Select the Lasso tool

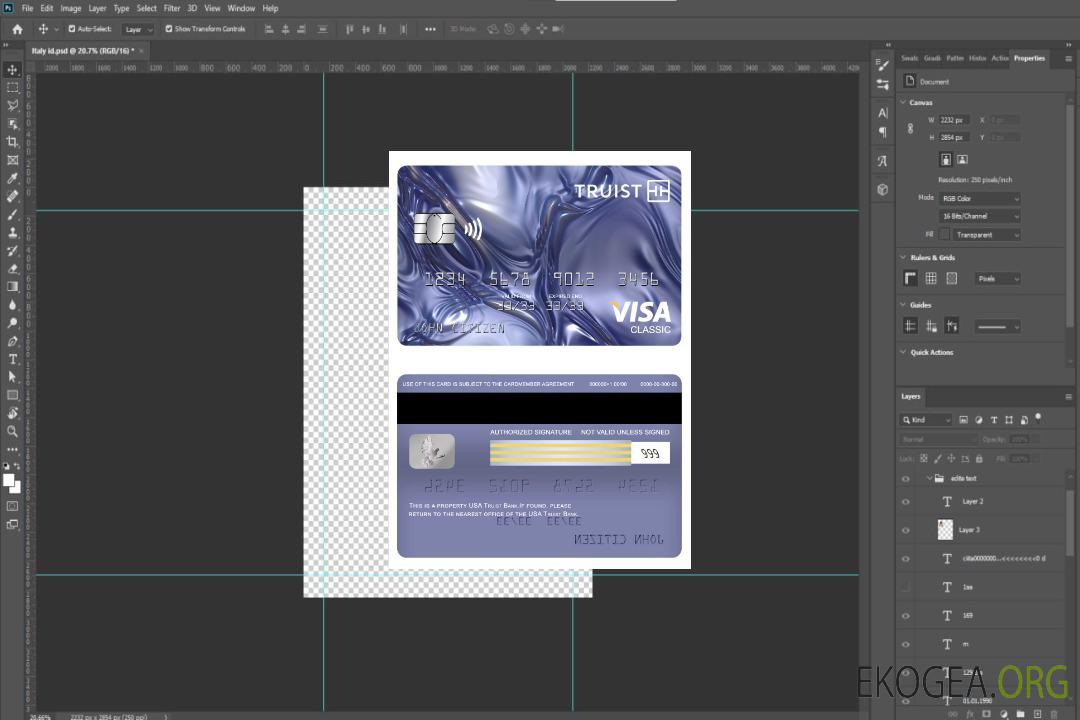[x=12, y=105]
